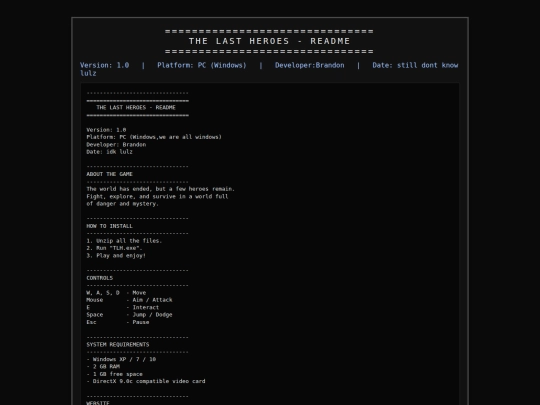Screen dimensions: 540x405
Task: Click 'W, A, S, D - Move' row
Action: point(116,293)
